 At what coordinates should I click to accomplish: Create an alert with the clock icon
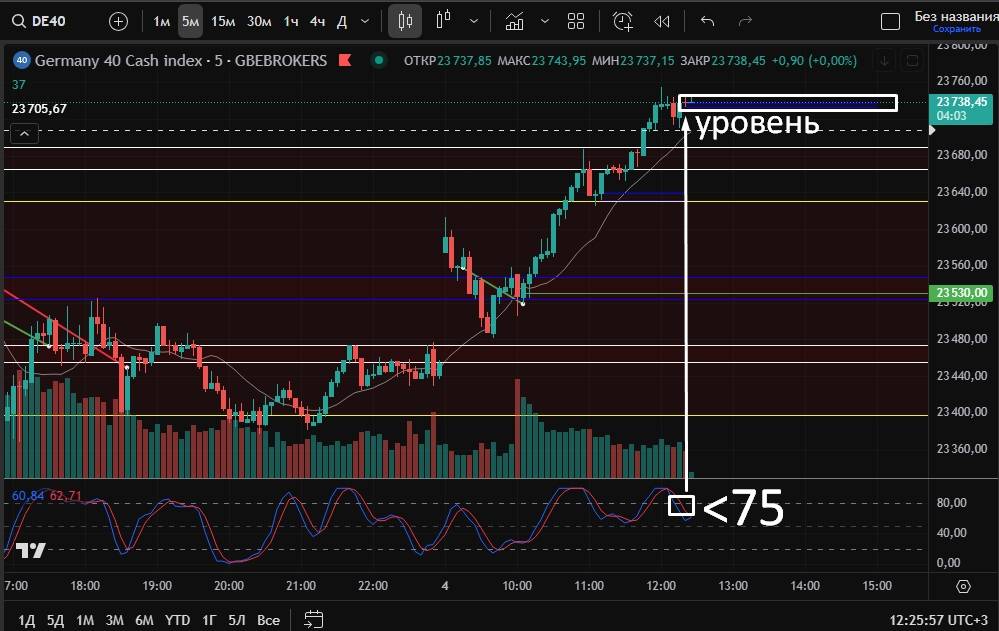(623, 21)
